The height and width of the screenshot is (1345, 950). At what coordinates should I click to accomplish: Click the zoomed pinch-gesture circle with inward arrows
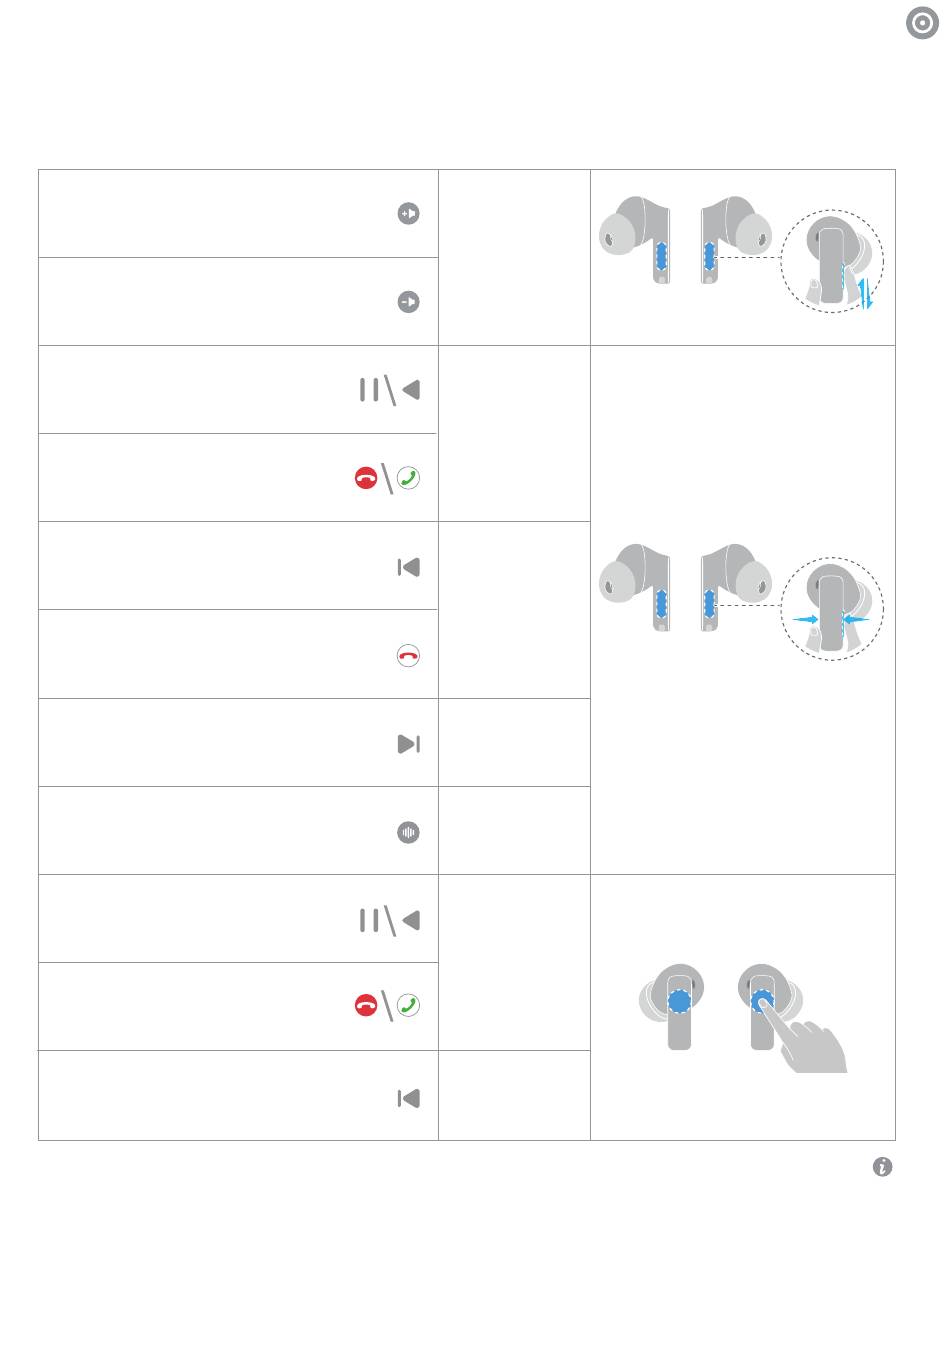pos(832,609)
